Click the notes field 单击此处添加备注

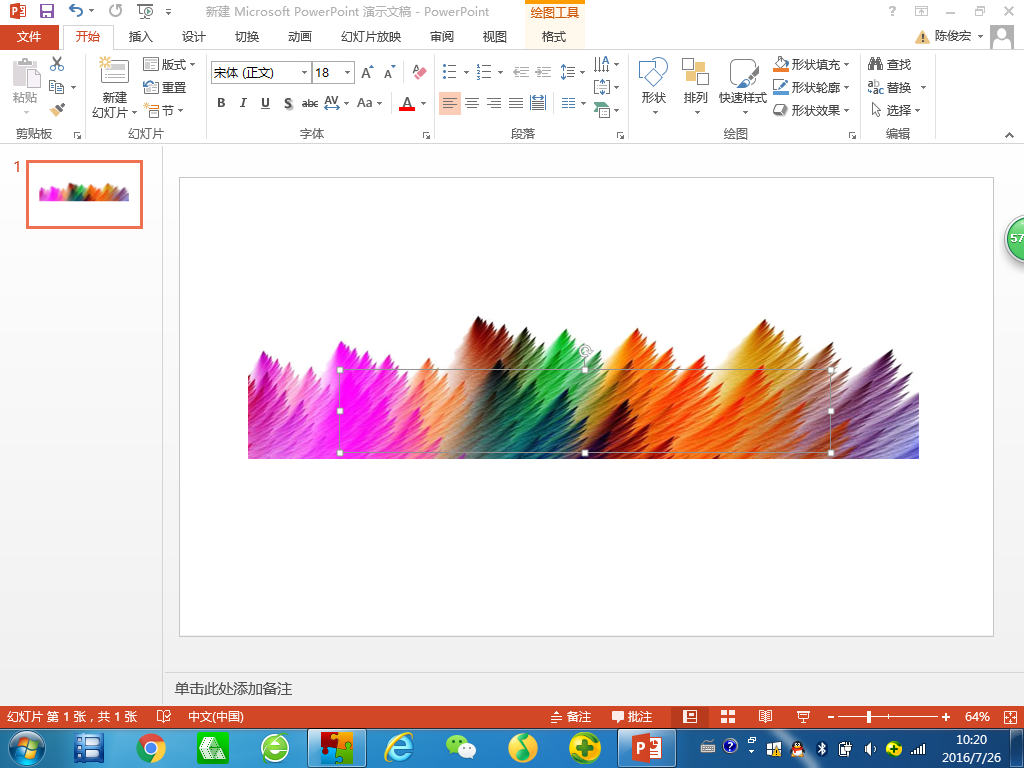coord(233,688)
